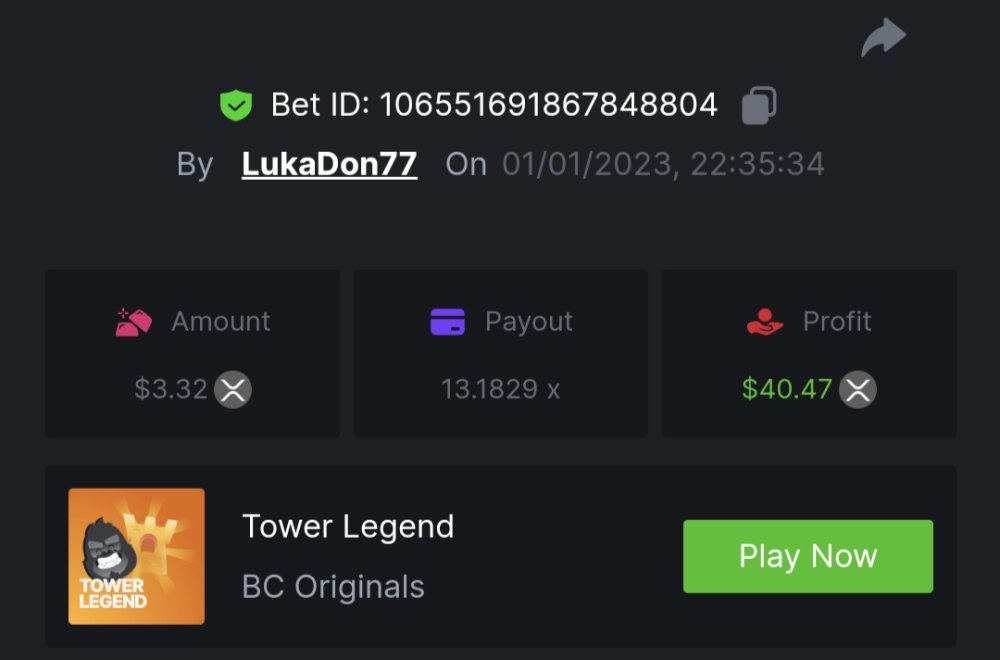The image size is (1000, 660).
Task: Click the Payout label text
Action: (529, 322)
